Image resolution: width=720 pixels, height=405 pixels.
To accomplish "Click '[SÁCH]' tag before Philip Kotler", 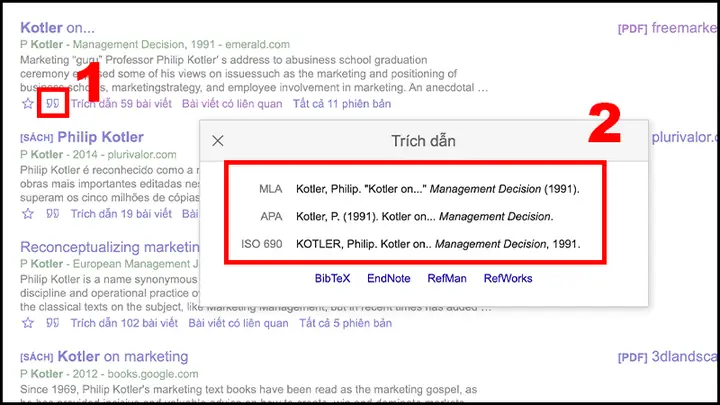I will (x=37, y=138).
